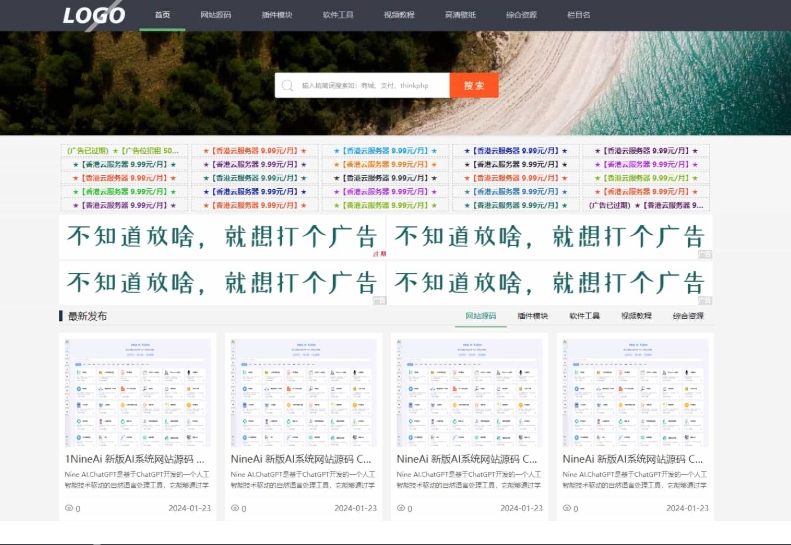Open 综合资源 in the top navigation
Screen dimensions: 791x545
[521, 15]
